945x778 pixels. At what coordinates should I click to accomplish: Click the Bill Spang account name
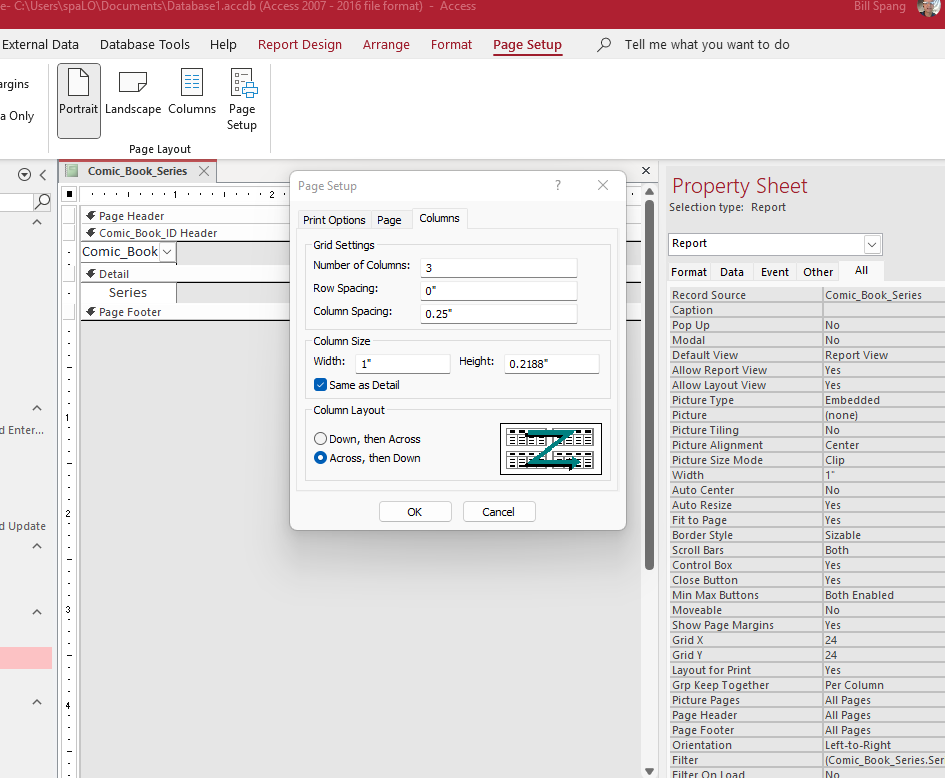(x=879, y=7)
